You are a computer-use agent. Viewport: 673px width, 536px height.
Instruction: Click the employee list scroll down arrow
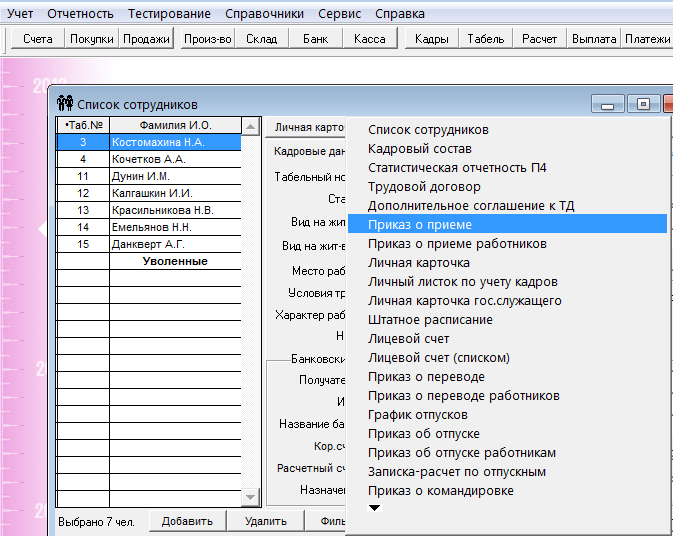[x=251, y=497]
